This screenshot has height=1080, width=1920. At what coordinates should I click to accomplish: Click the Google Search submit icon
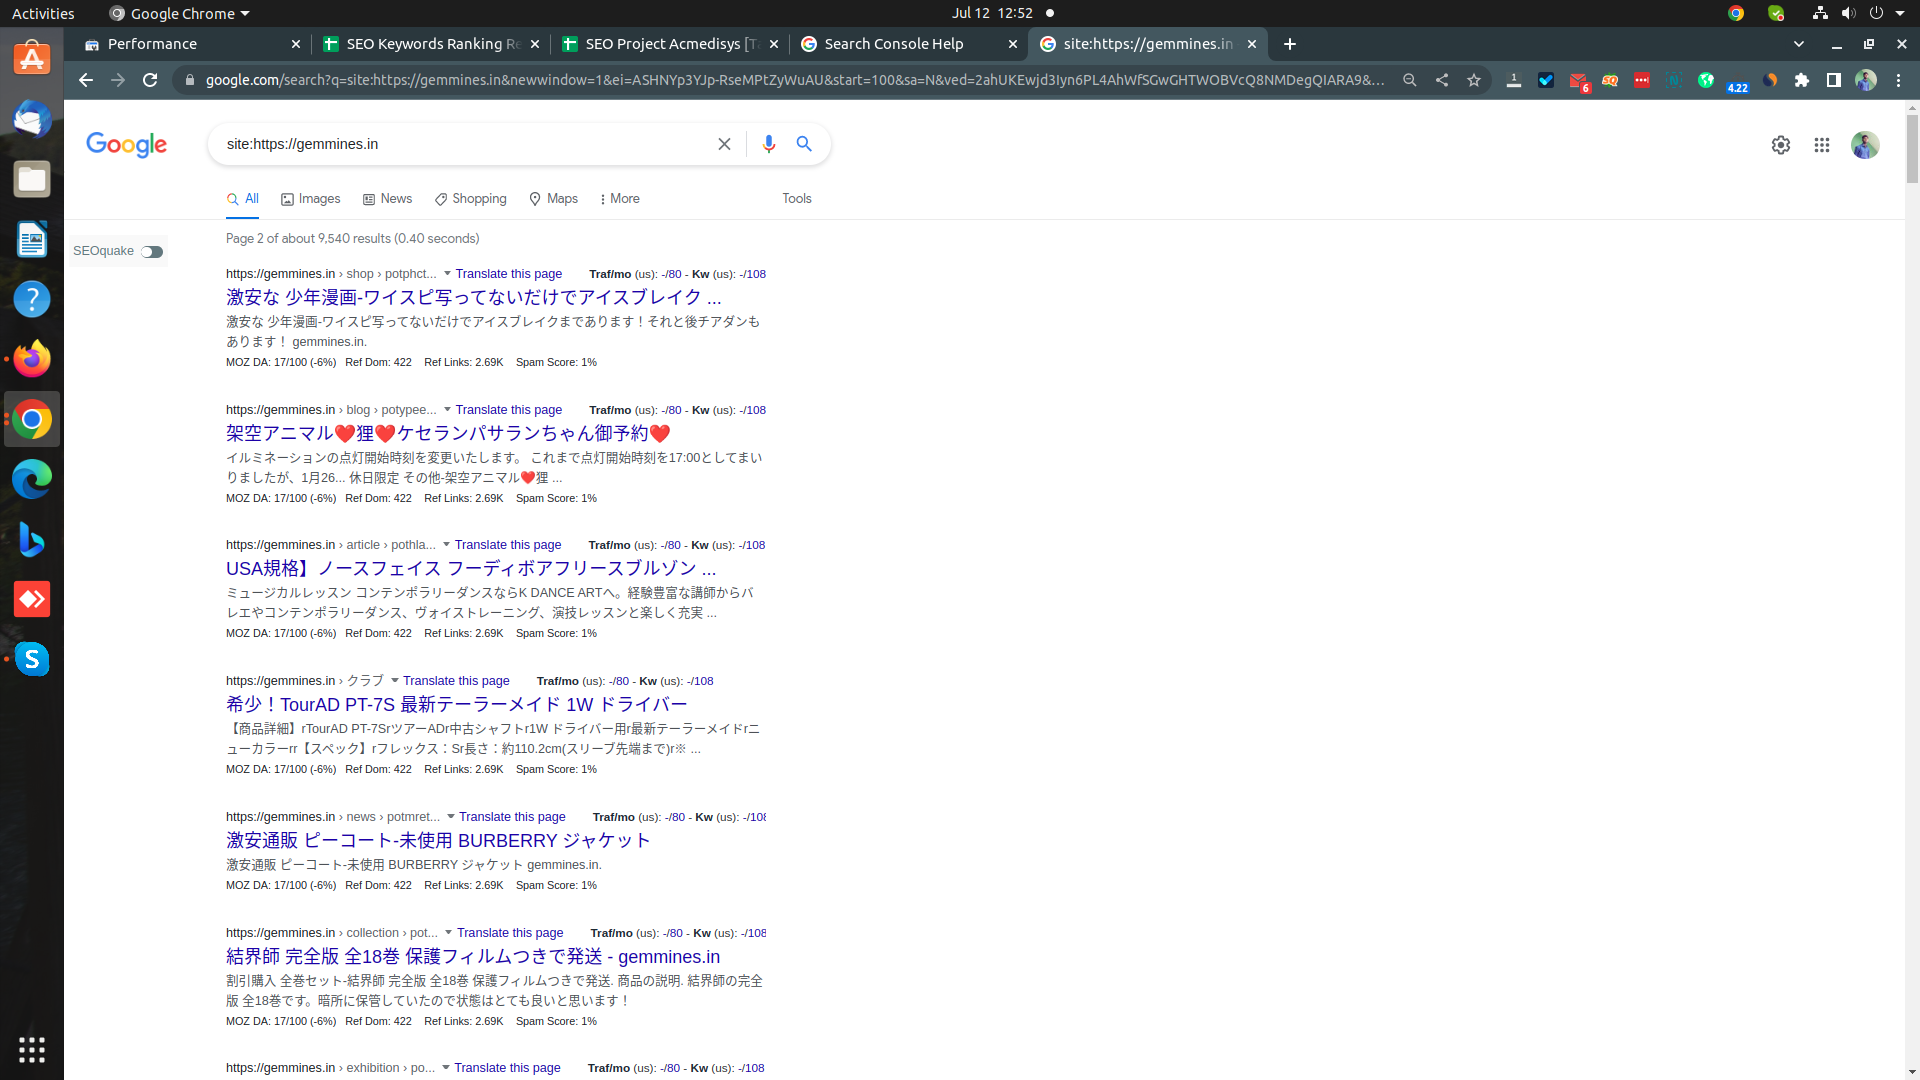pyautogui.click(x=804, y=144)
